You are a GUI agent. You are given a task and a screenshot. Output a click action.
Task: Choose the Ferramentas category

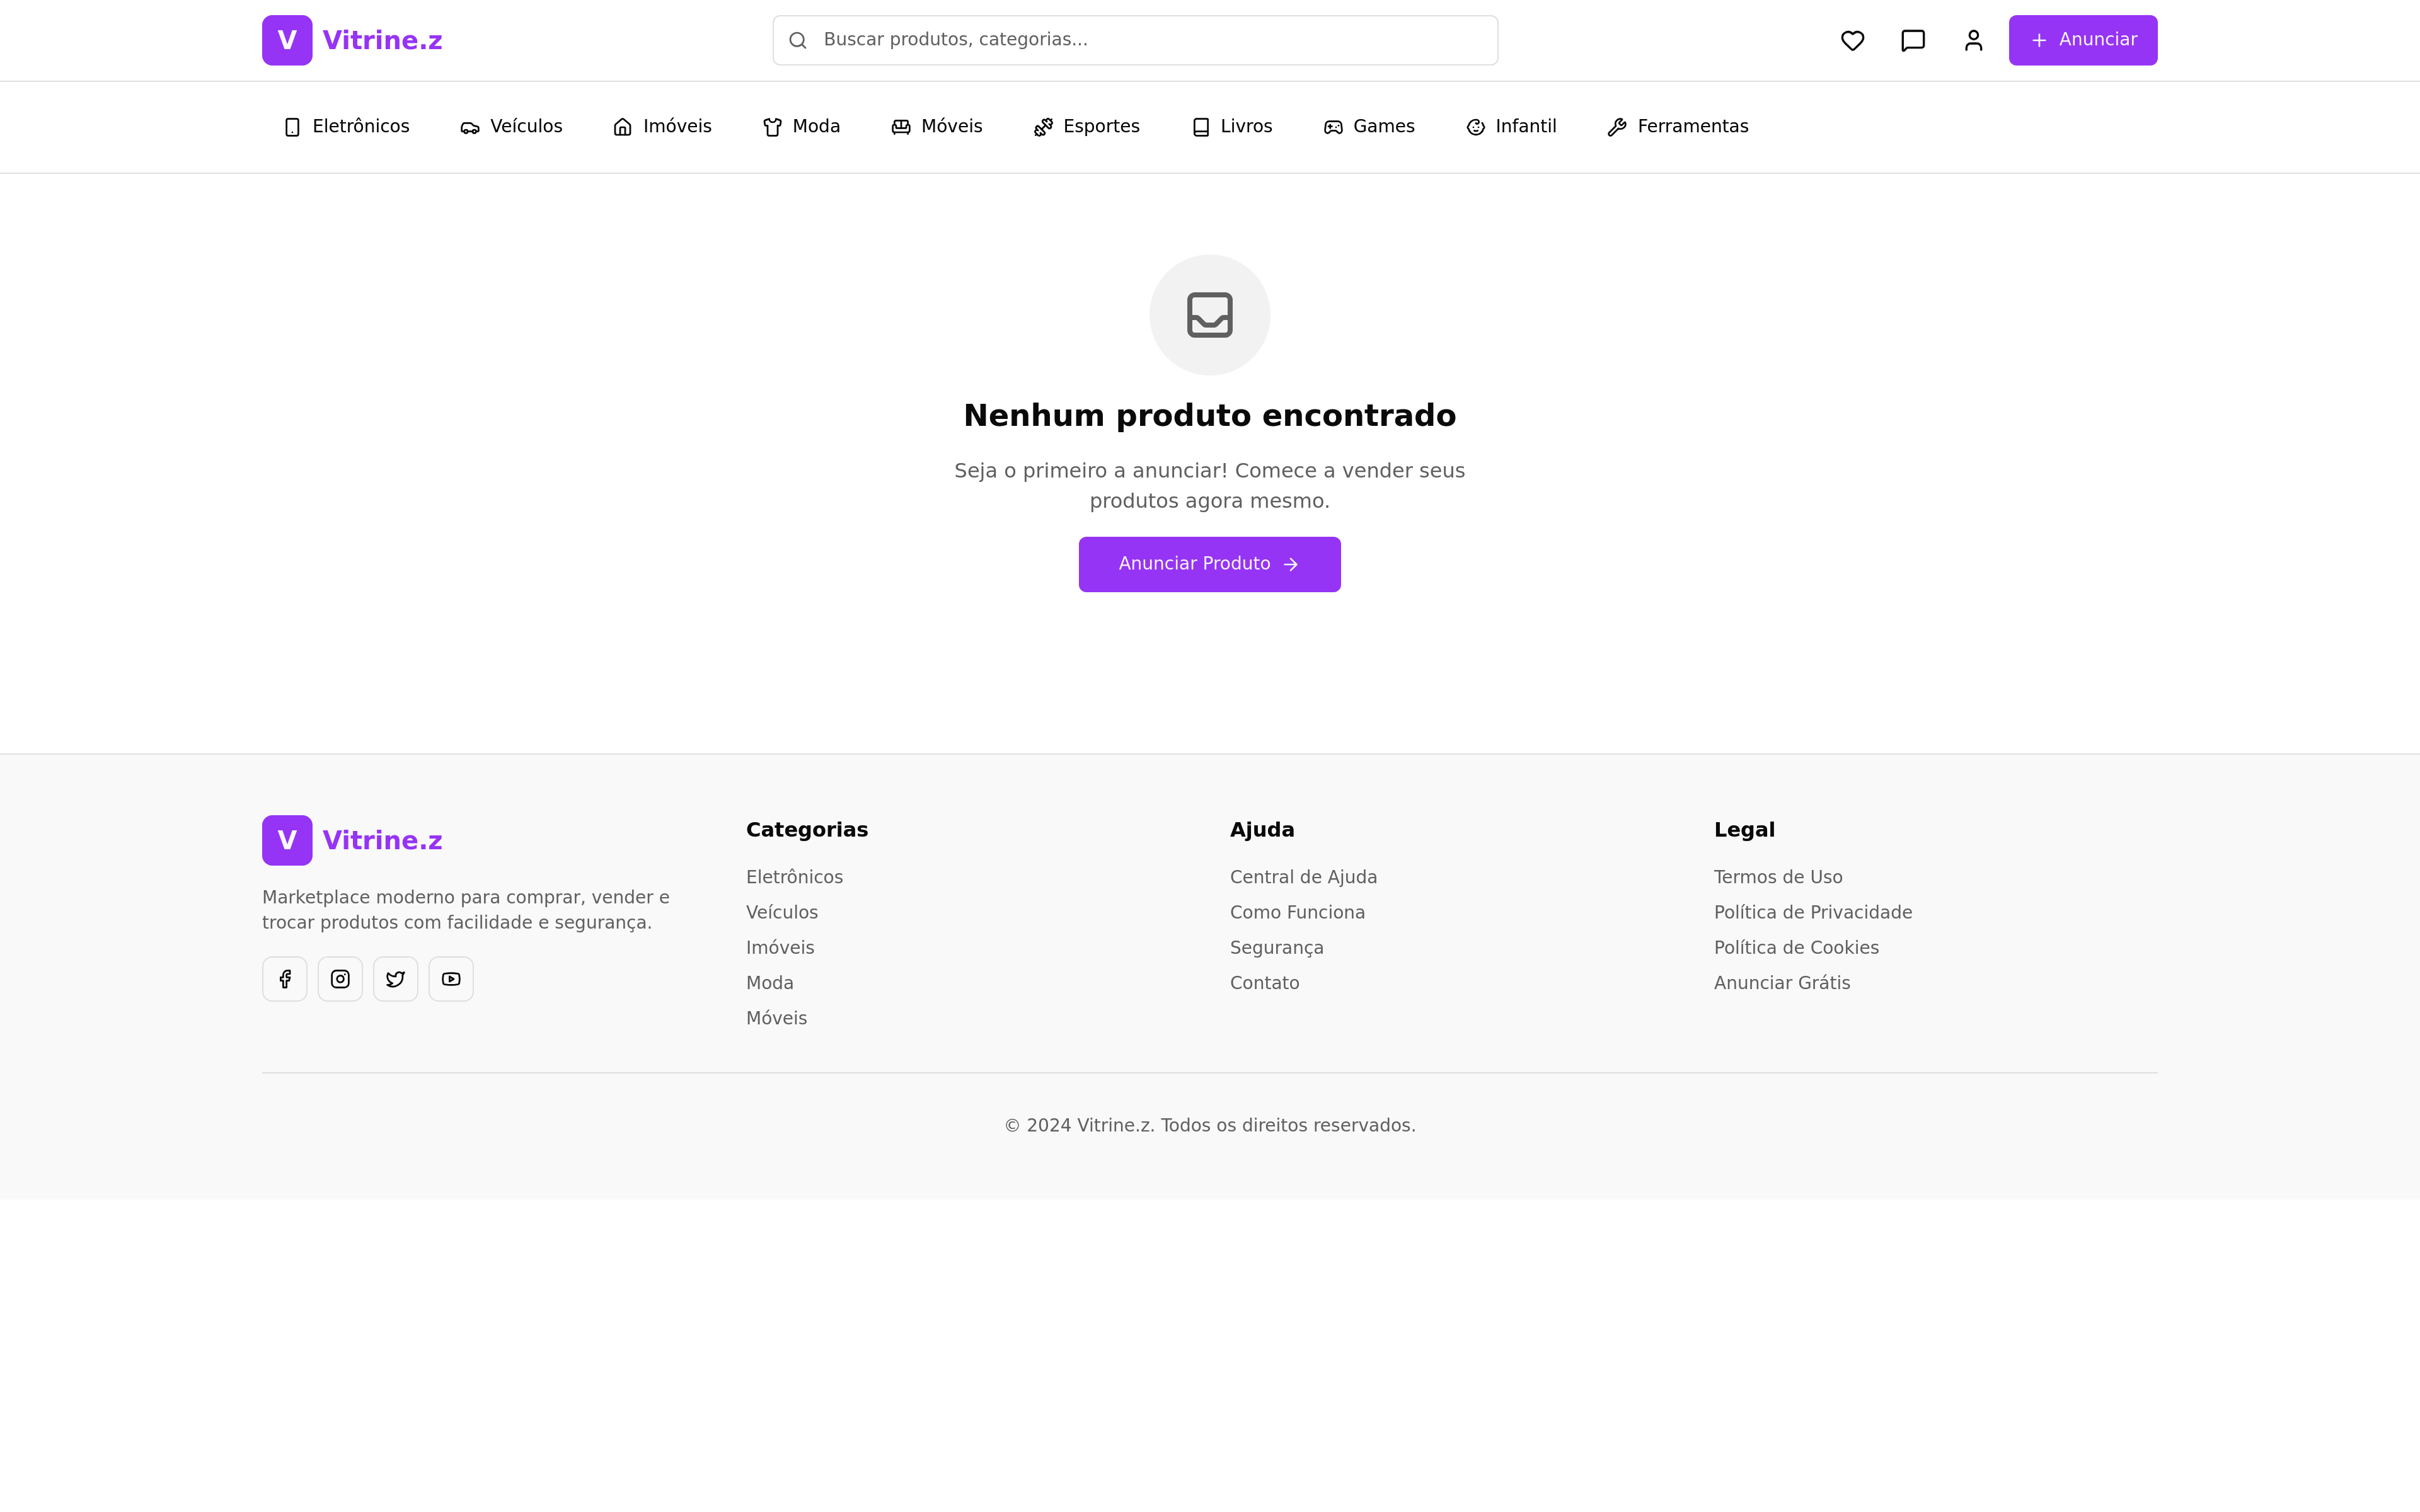1678,127
